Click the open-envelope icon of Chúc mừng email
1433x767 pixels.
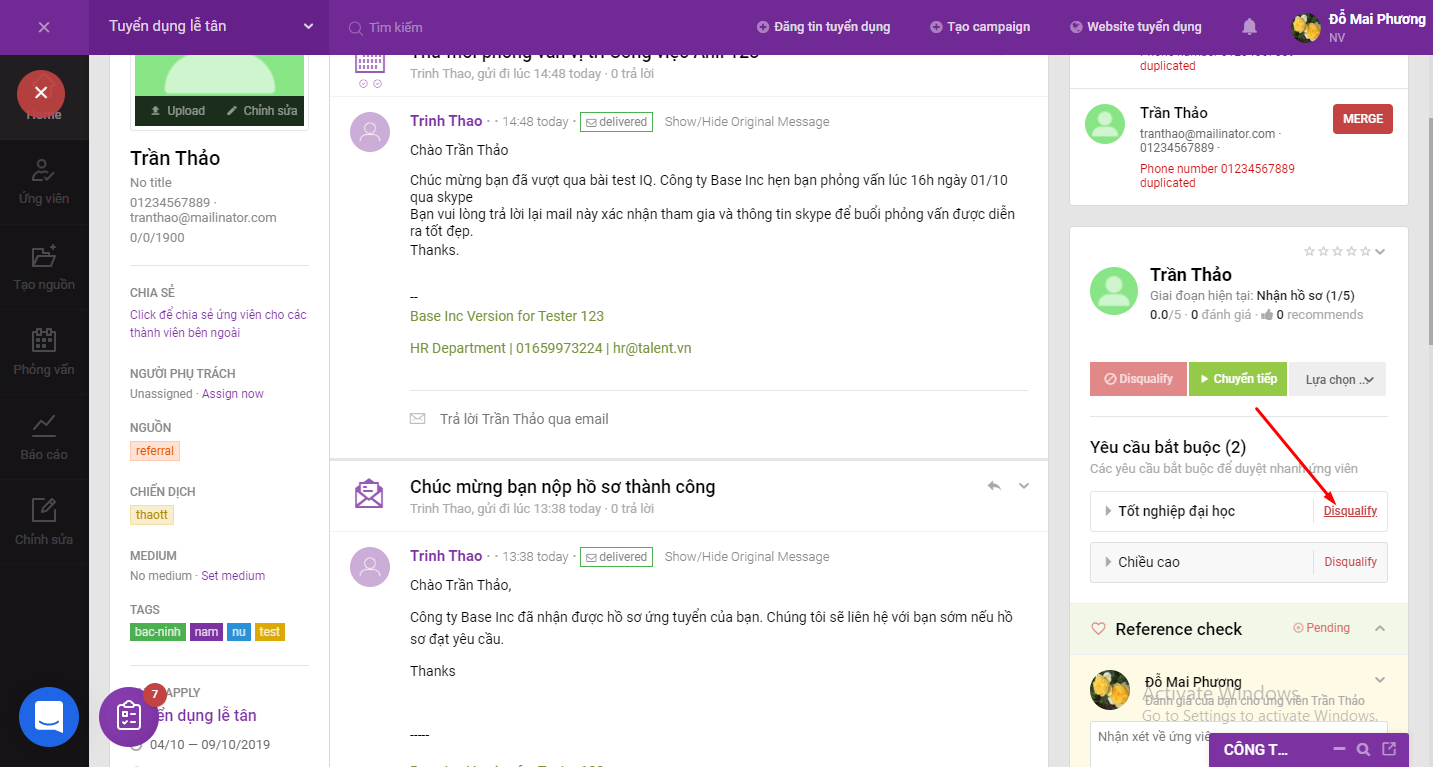[369, 493]
